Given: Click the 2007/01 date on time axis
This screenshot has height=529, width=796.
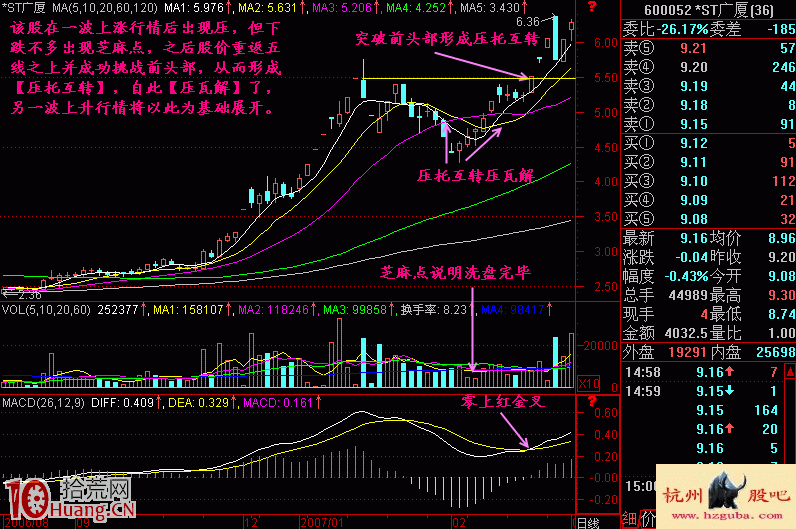Looking at the screenshot, I should tap(322, 523).
